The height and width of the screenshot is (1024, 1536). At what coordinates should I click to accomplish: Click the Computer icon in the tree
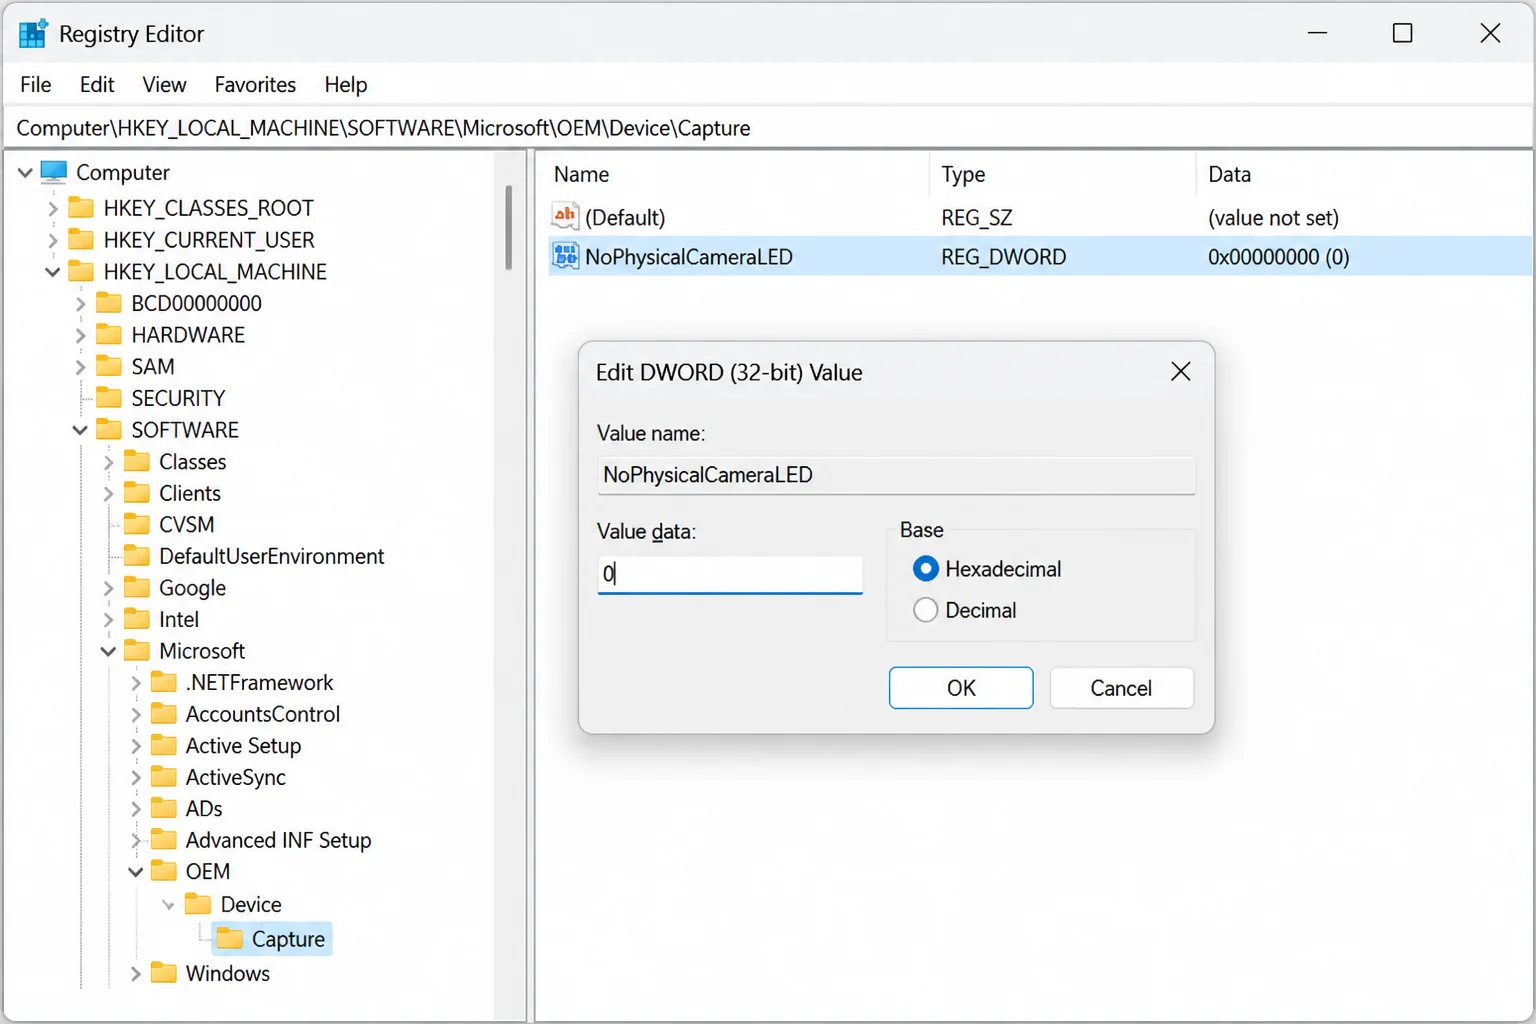pos(54,172)
